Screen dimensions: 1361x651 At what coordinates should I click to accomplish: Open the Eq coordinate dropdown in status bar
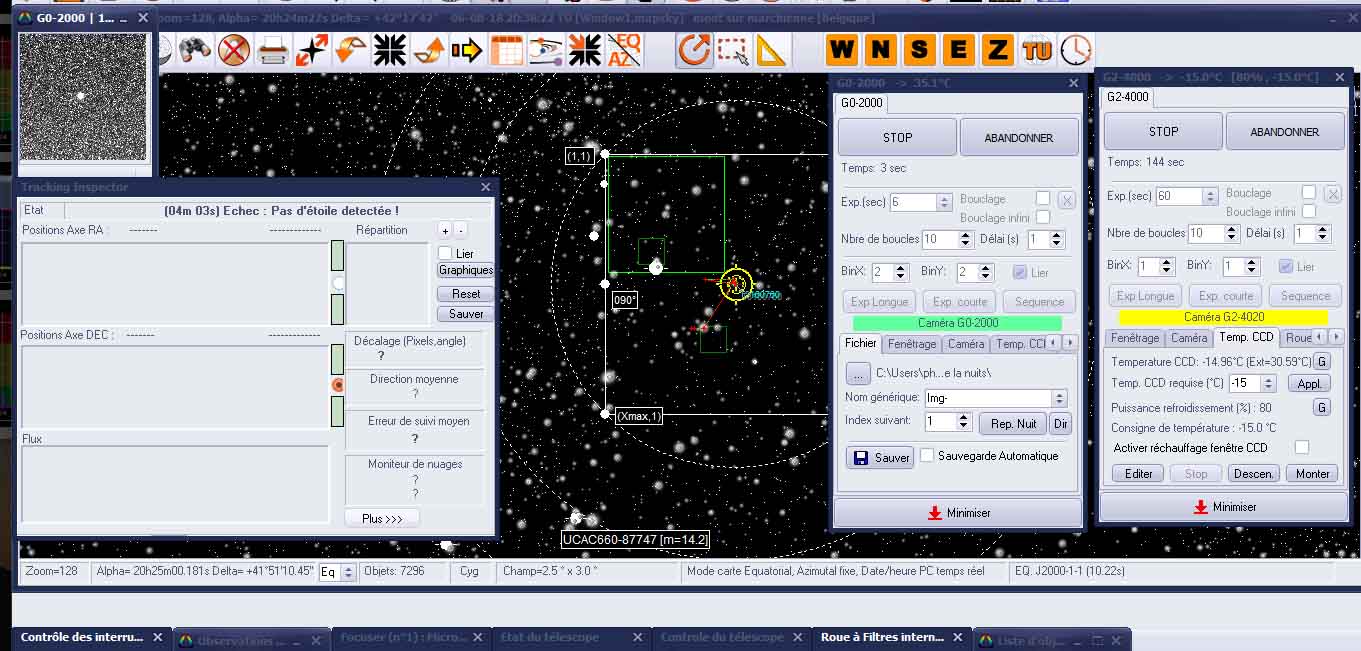pyautogui.click(x=348, y=573)
